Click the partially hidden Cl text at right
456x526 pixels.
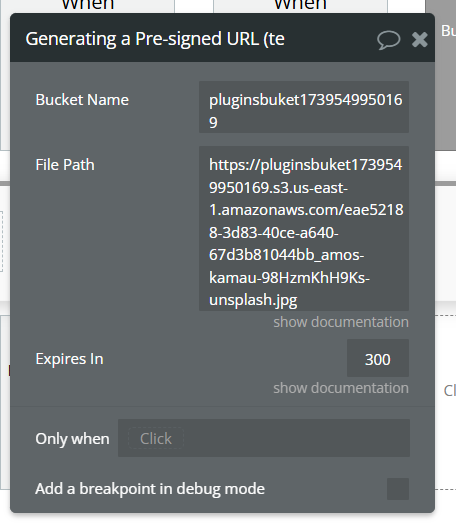point(450,390)
